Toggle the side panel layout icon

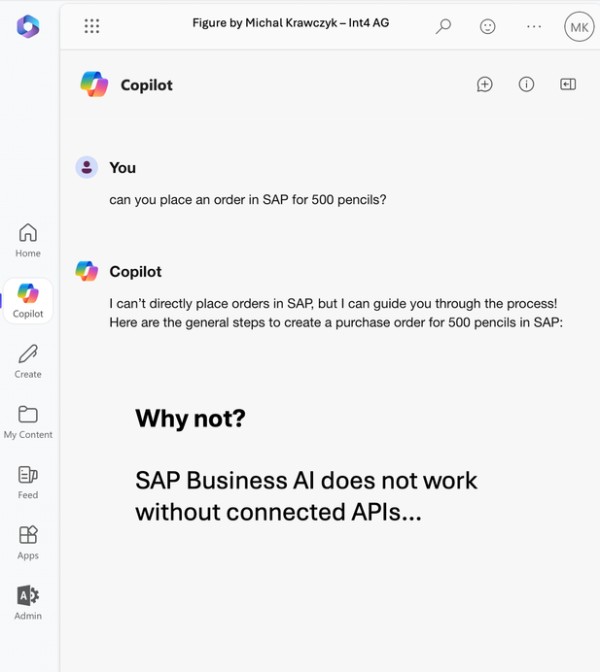(x=568, y=85)
